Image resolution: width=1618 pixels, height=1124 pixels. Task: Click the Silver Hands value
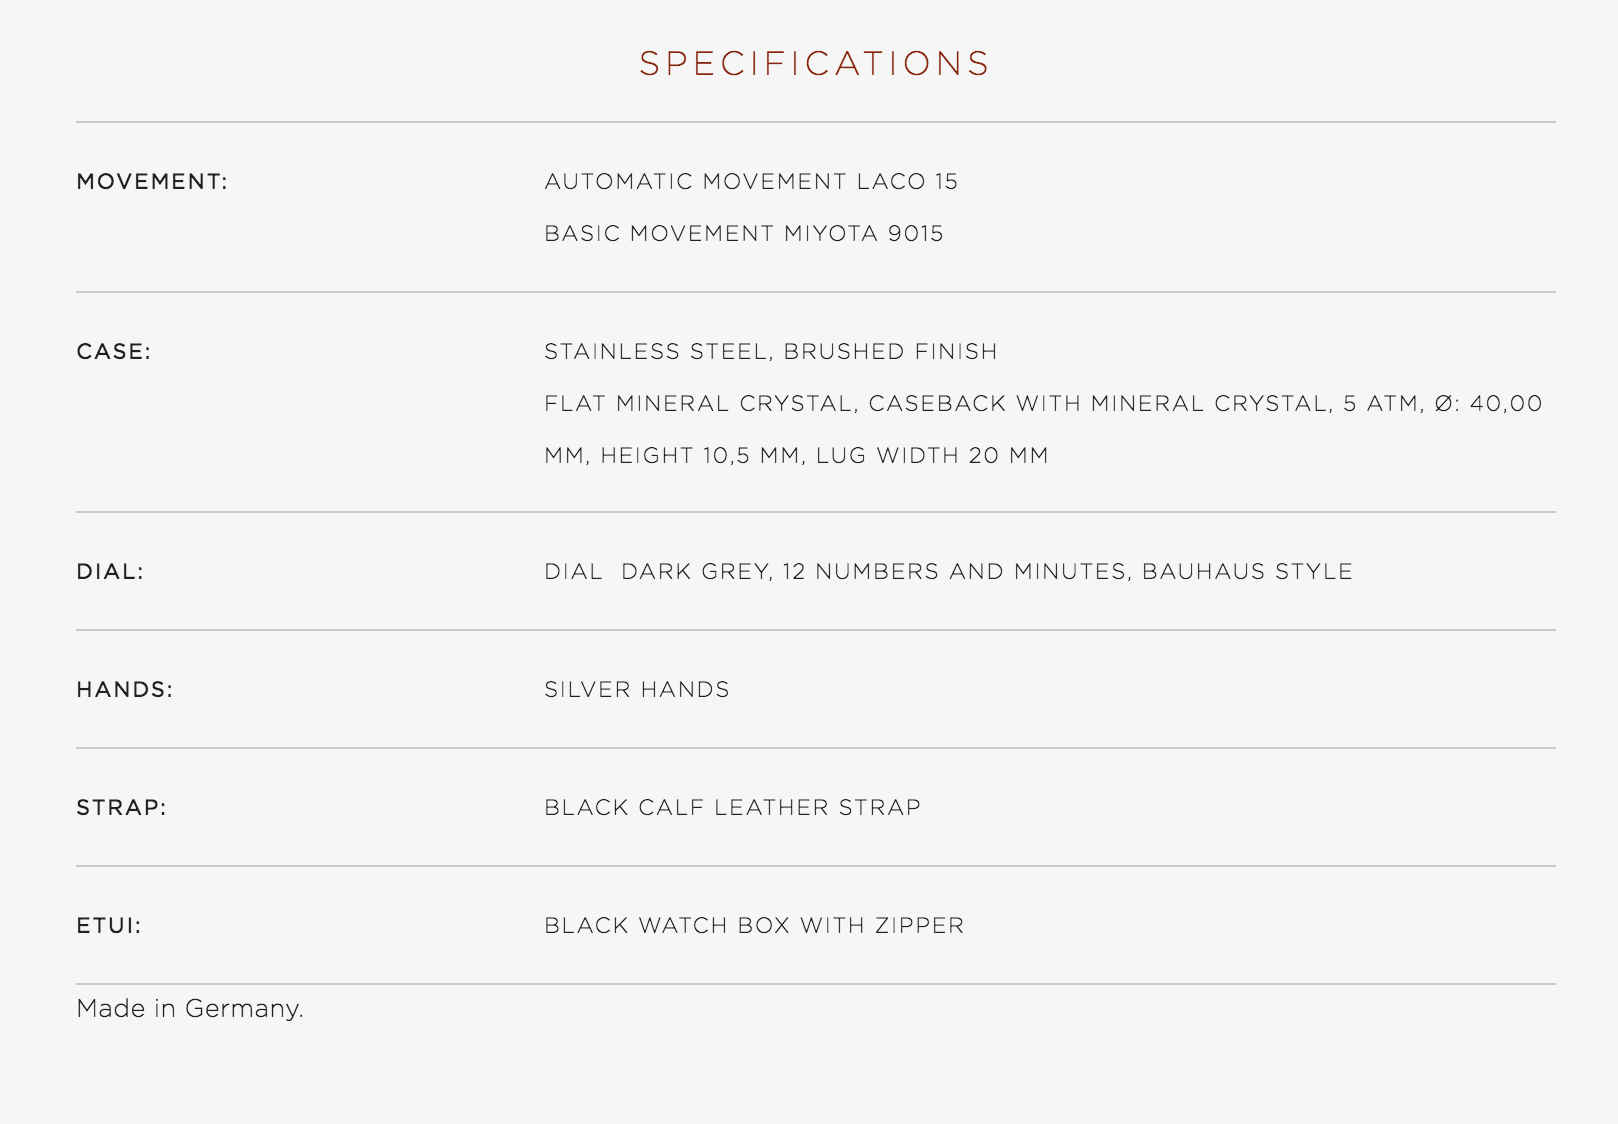click(637, 690)
